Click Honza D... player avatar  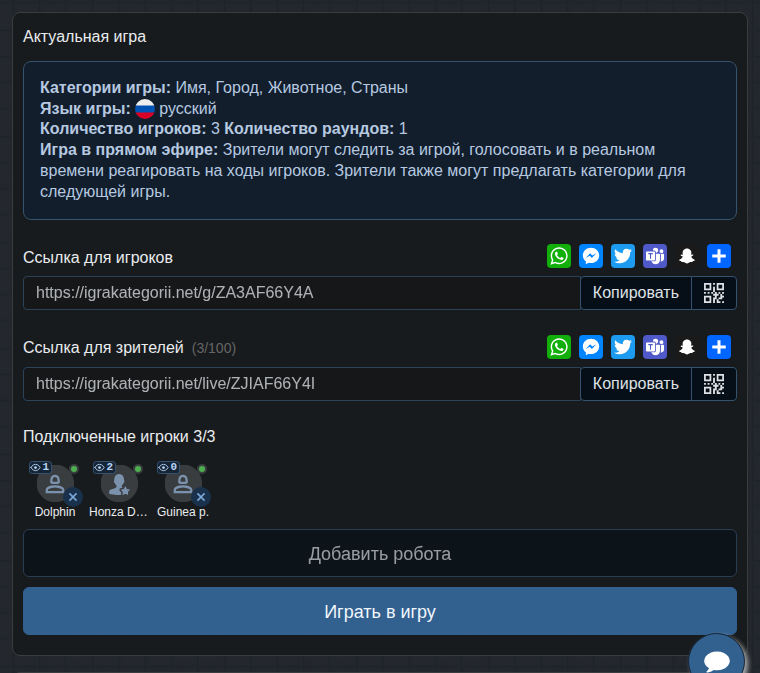pyautogui.click(x=119, y=484)
